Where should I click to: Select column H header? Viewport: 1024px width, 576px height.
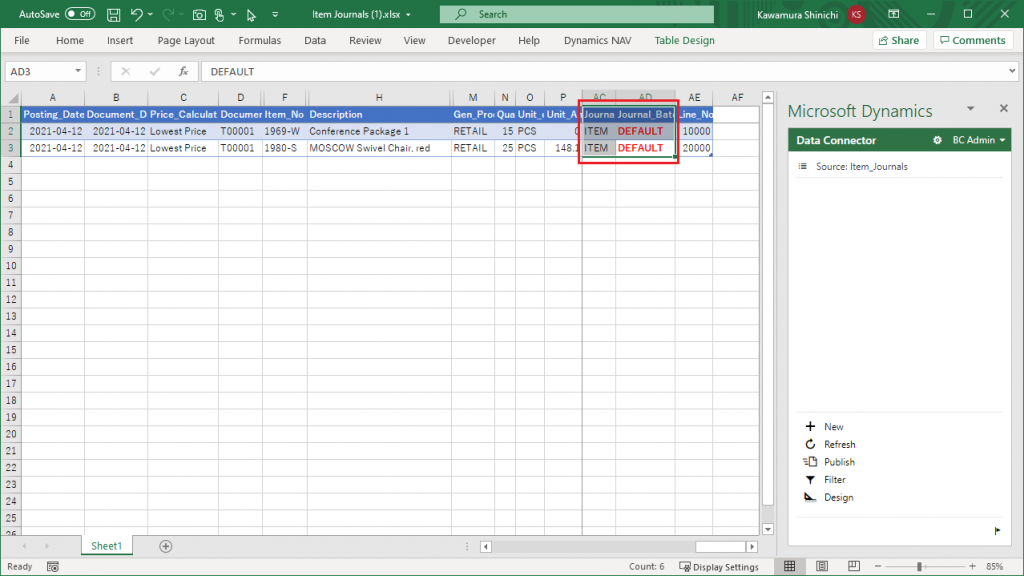(x=379, y=98)
